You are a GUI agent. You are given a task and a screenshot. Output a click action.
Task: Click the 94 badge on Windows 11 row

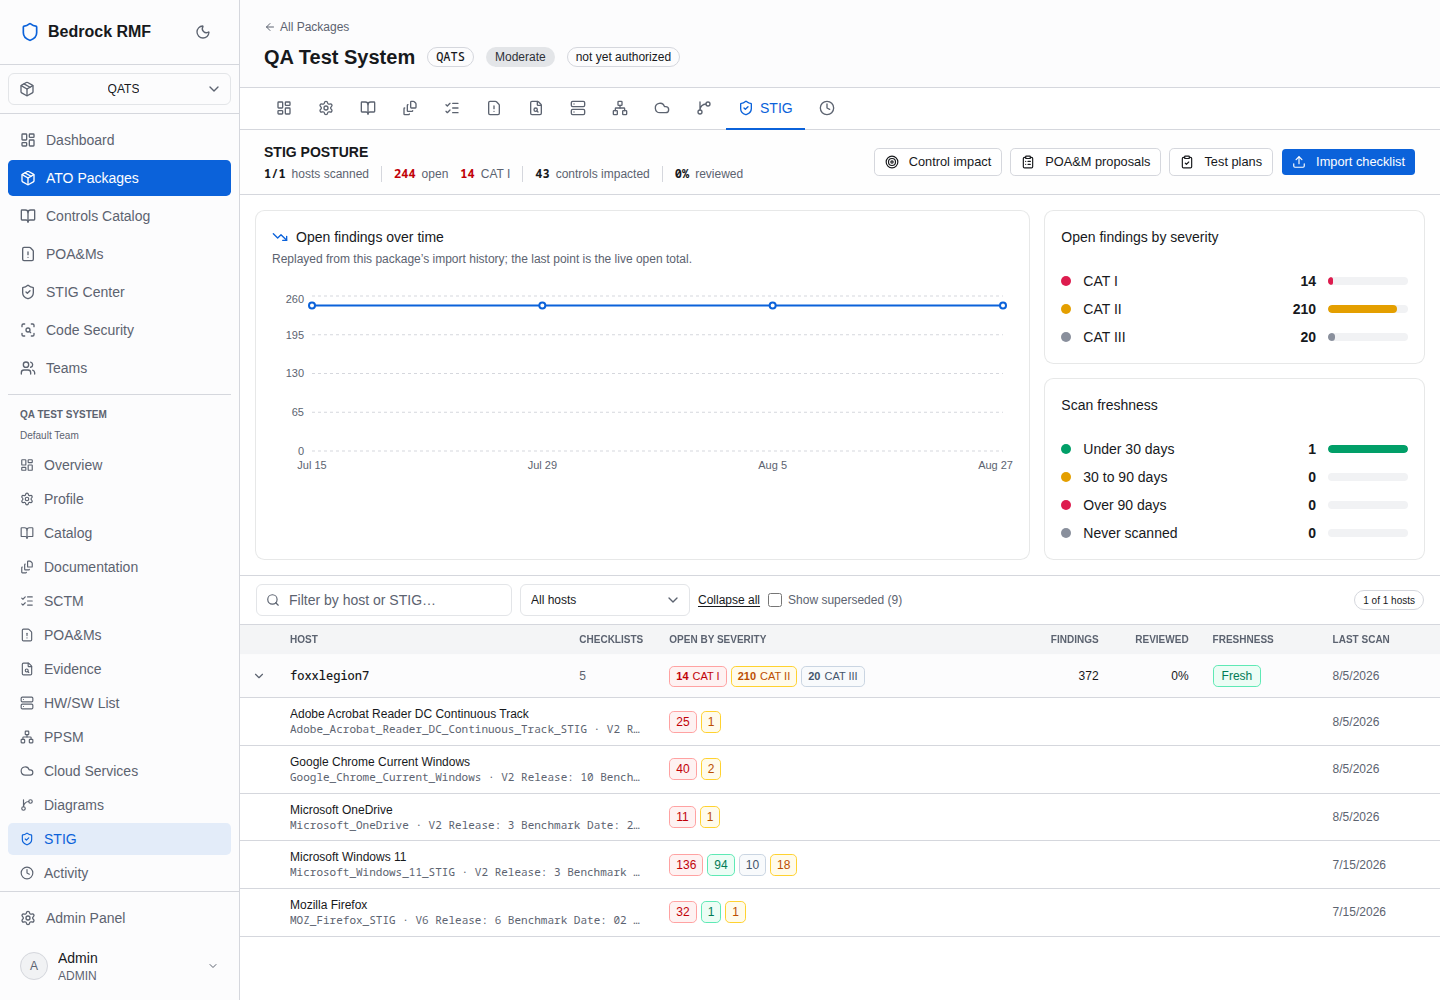(x=721, y=865)
